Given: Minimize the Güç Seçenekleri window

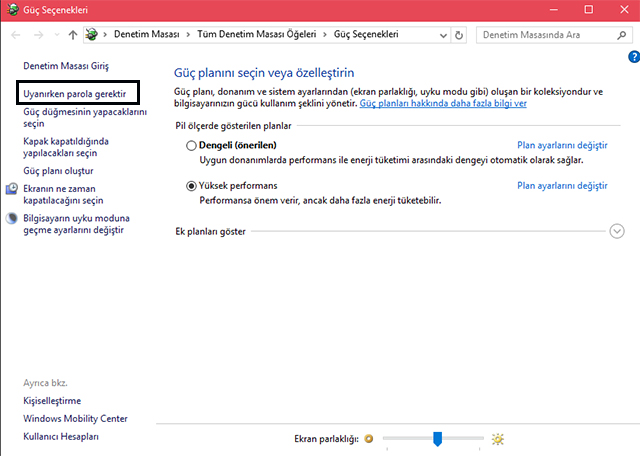Looking at the screenshot, I should click(553, 10).
